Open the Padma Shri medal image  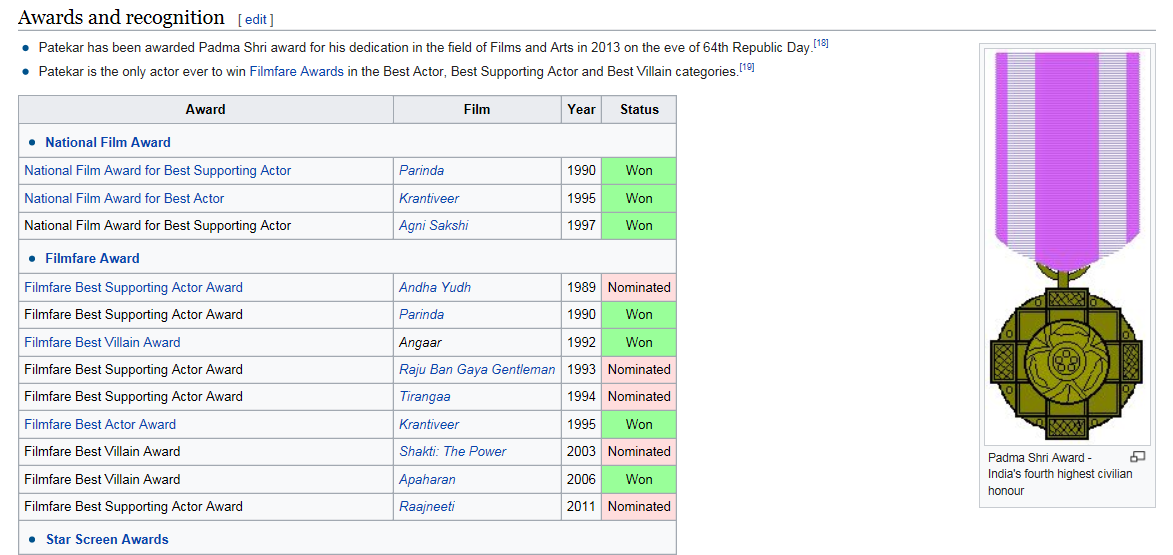point(1066,246)
